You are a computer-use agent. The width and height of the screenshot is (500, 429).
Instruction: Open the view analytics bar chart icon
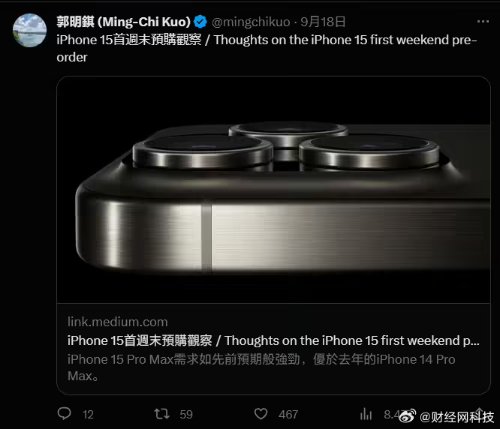[366, 414]
